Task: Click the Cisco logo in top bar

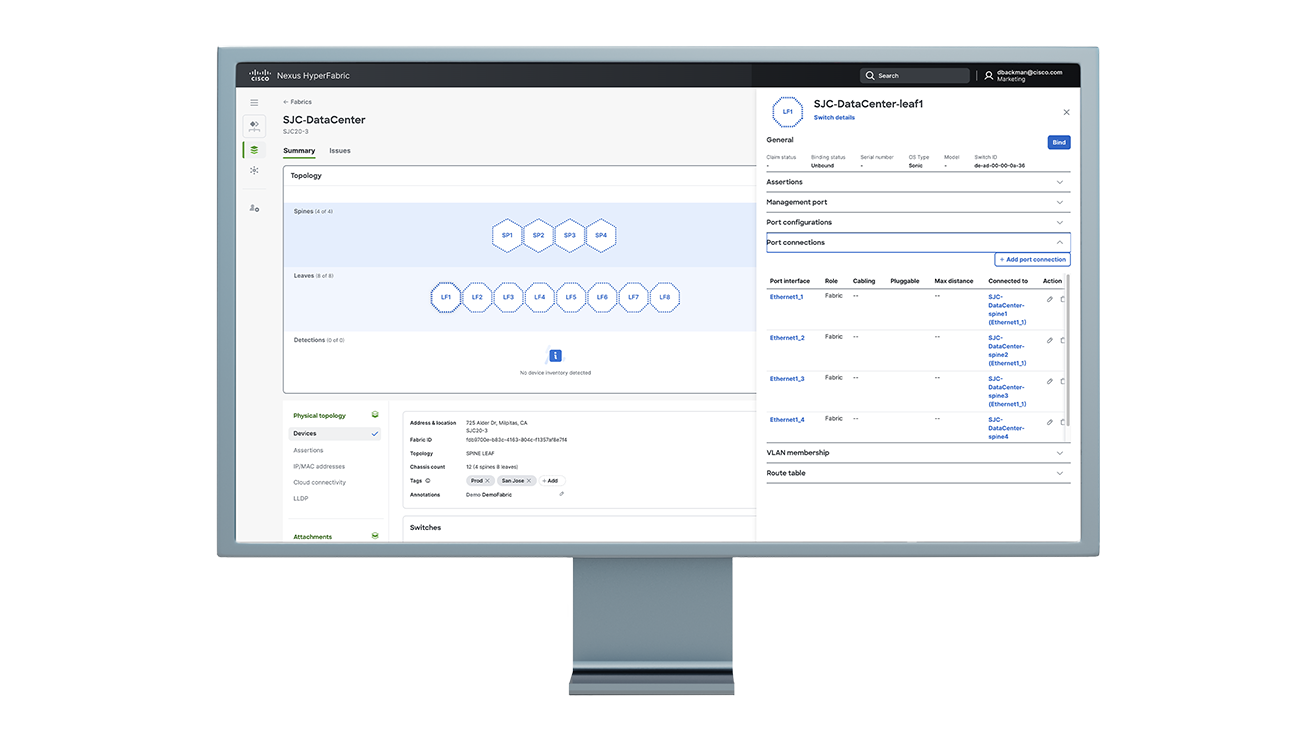Action: 259,74
